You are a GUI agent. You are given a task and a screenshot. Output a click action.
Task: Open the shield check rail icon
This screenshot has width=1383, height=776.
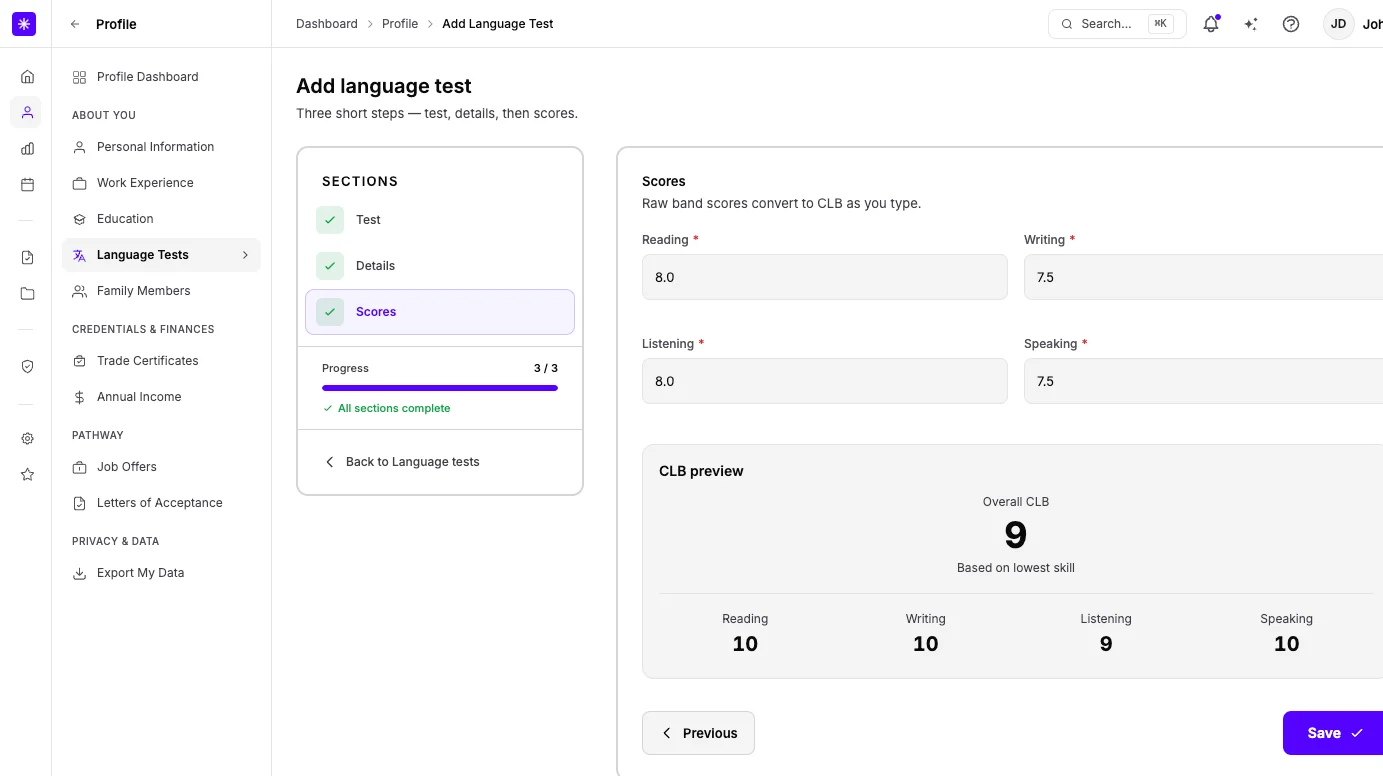point(27,367)
